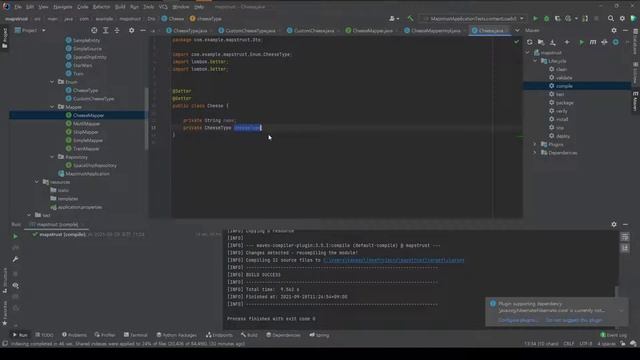Screen dimensions: 640x360
Task: Open the VCS menu
Action: (x=163, y=7)
